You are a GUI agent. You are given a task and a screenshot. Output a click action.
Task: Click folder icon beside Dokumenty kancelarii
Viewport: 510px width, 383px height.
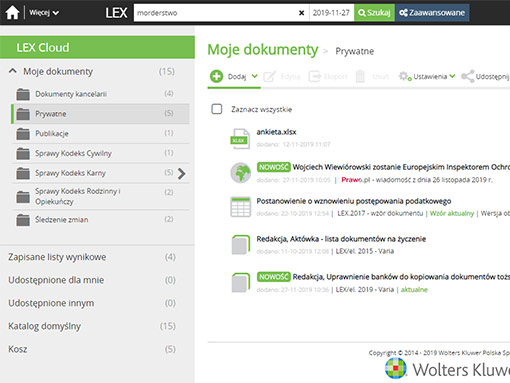pos(23,94)
